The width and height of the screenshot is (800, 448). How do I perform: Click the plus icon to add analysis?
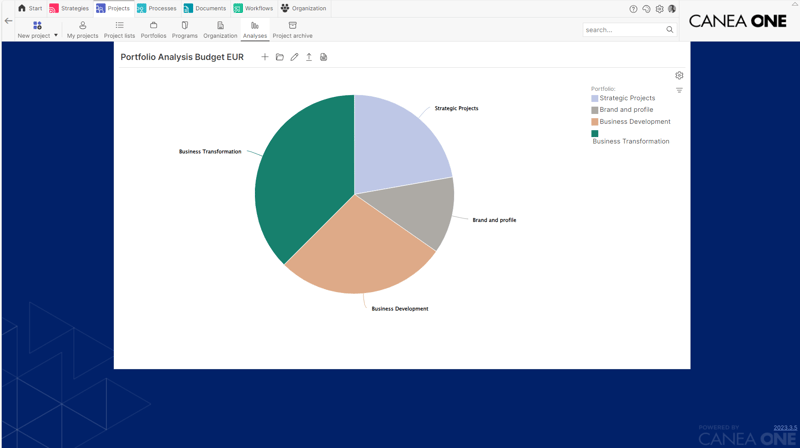[265, 57]
